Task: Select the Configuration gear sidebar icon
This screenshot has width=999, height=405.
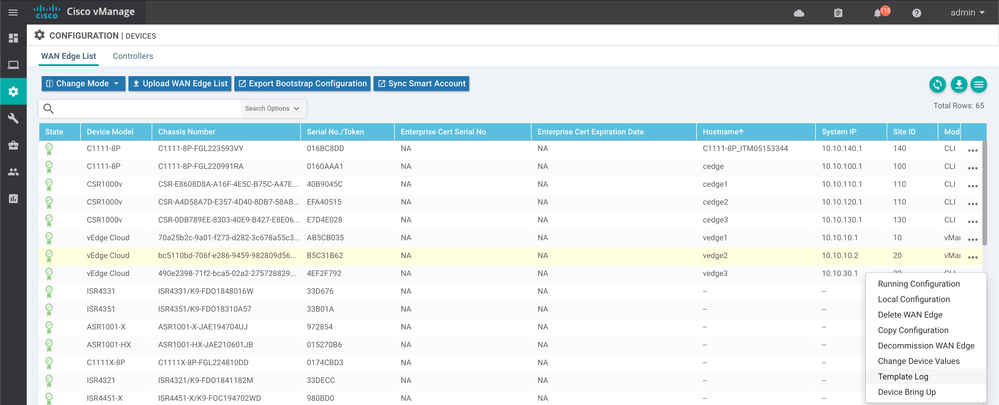Action: tap(13, 92)
